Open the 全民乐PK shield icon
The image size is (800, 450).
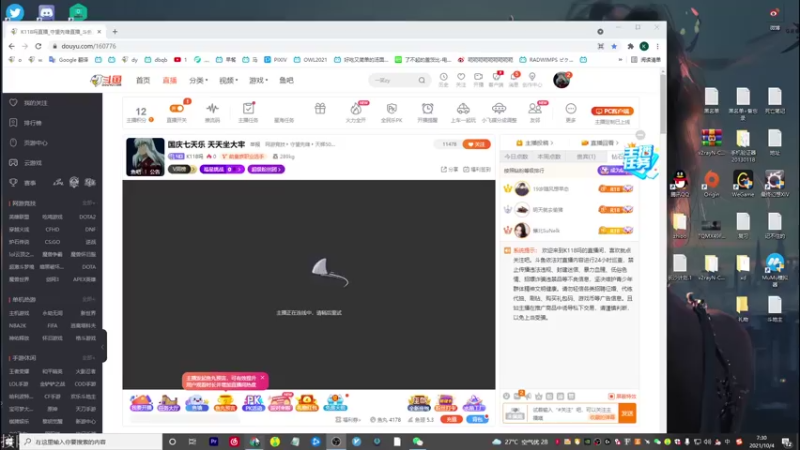[391, 108]
